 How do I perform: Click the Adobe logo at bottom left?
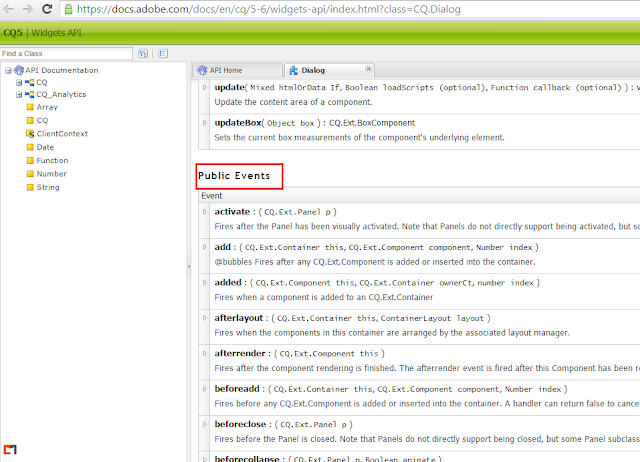click(10, 449)
